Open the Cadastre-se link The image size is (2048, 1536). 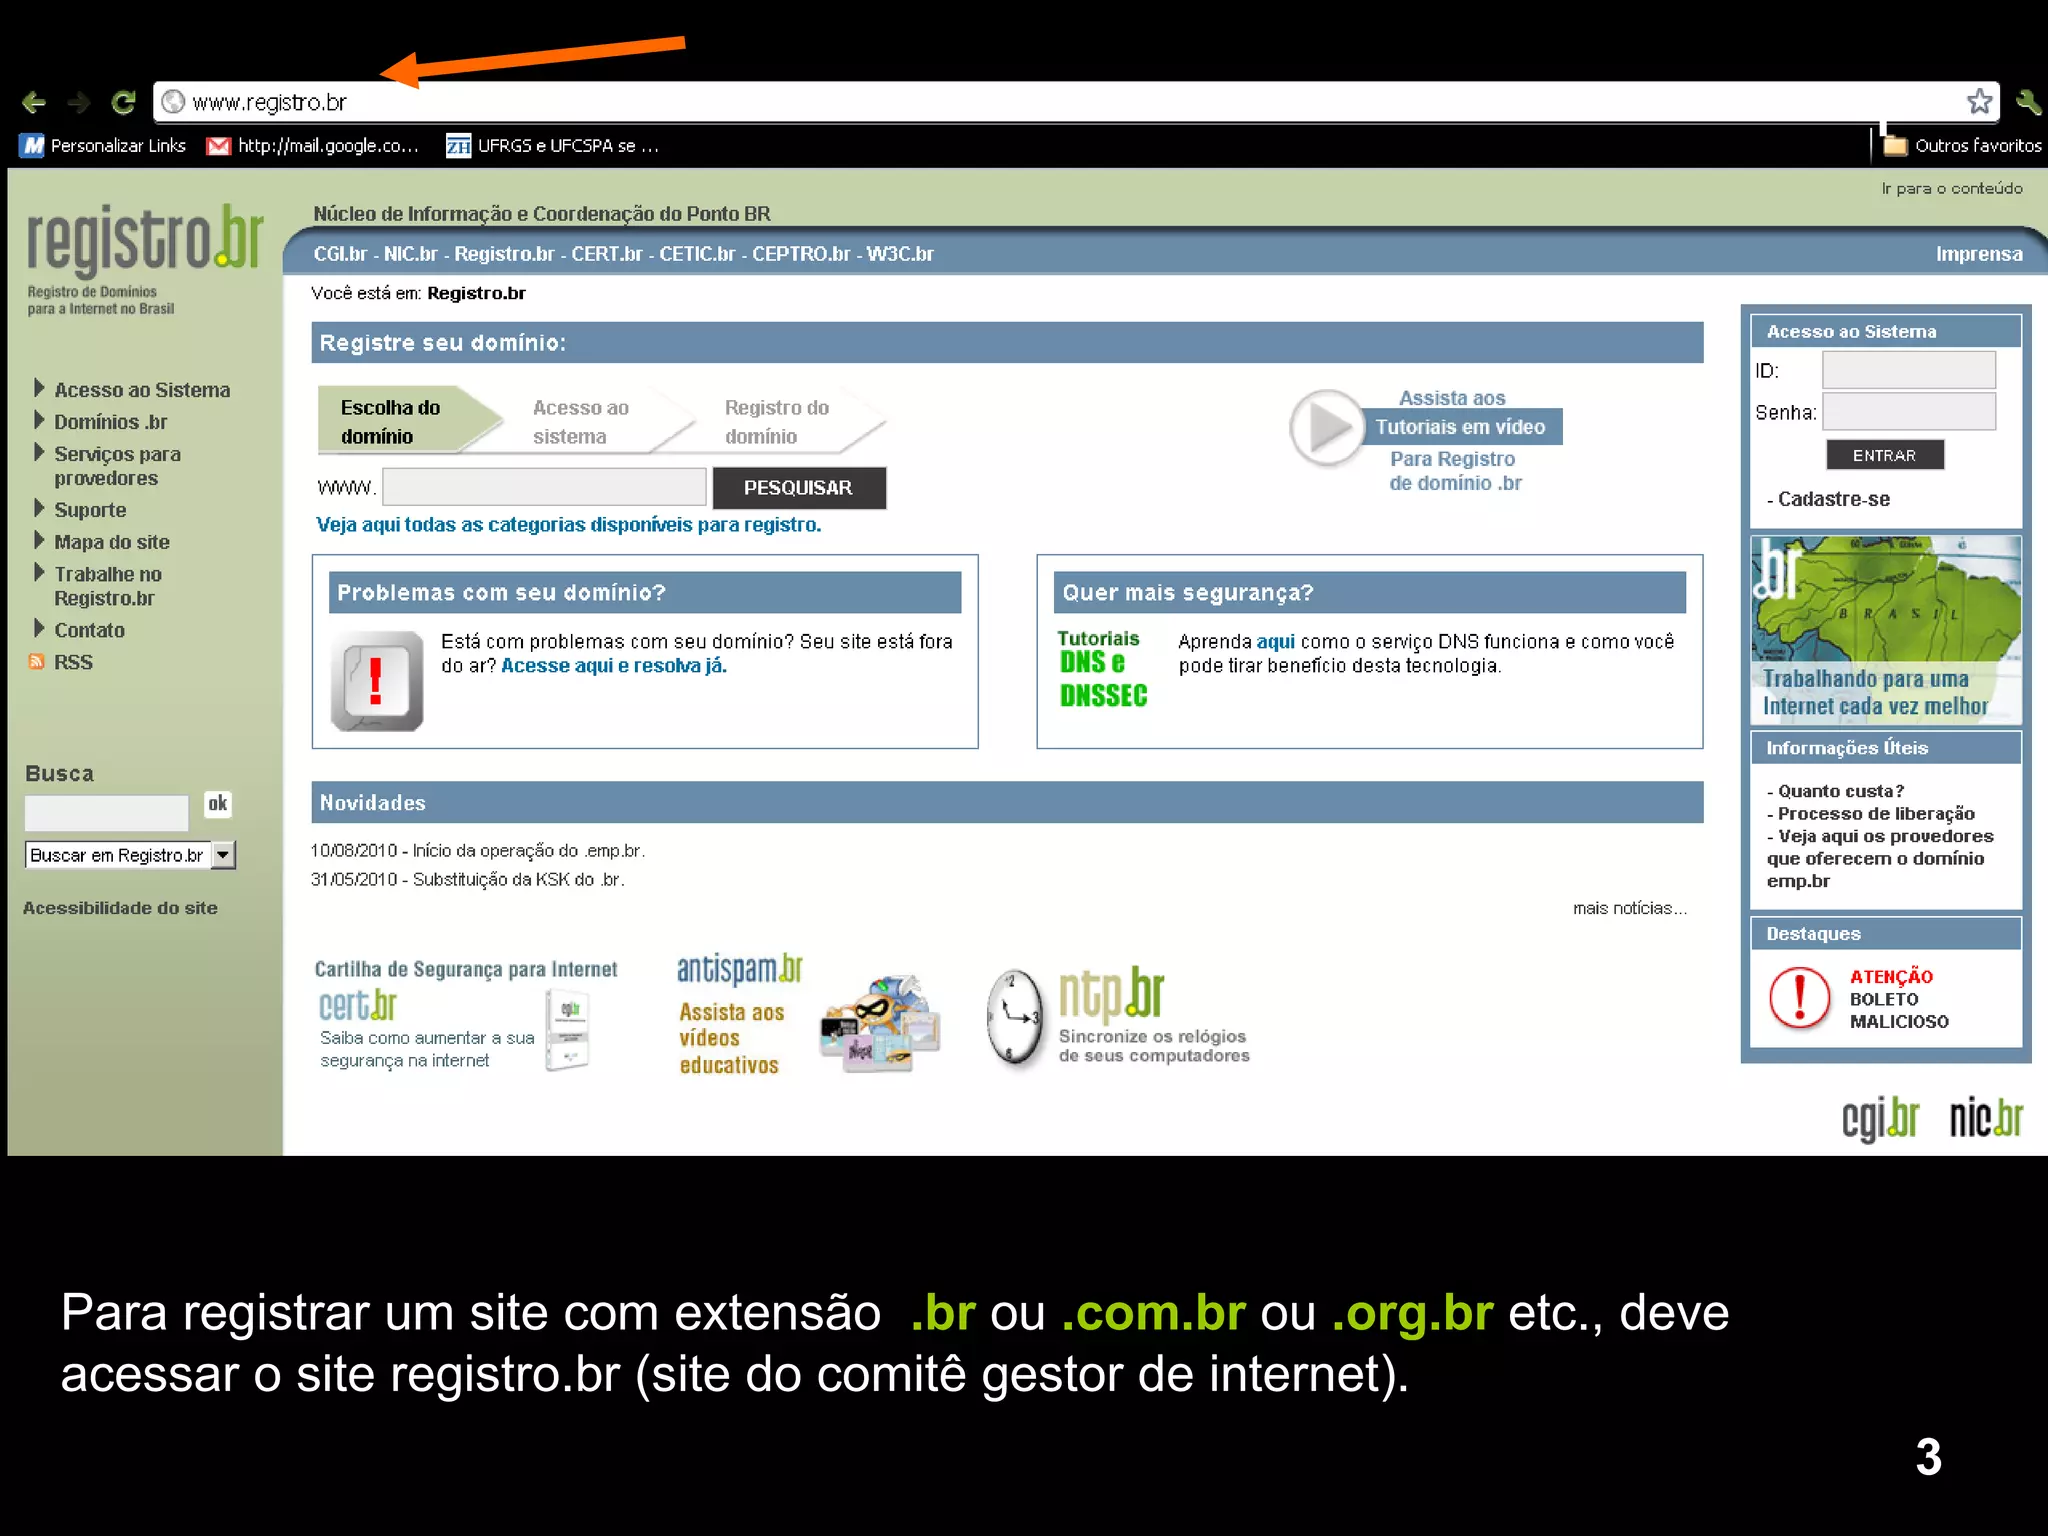pos(1834,499)
